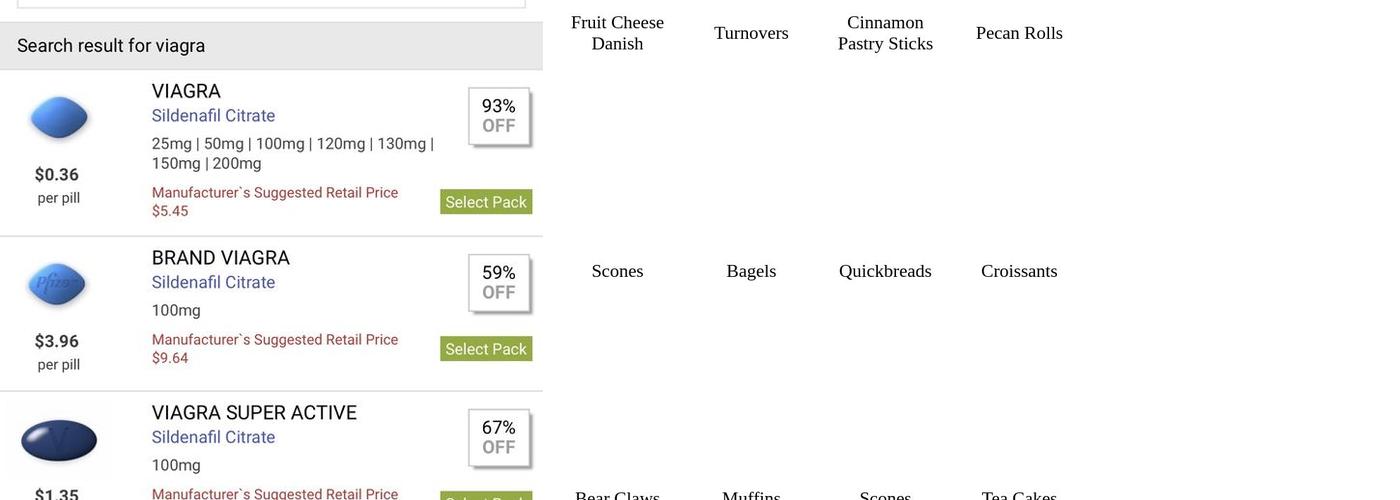Screen dimensions: 1400x500
Task: Open the BRAND VIAGRA product title
Action: (x=221, y=258)
